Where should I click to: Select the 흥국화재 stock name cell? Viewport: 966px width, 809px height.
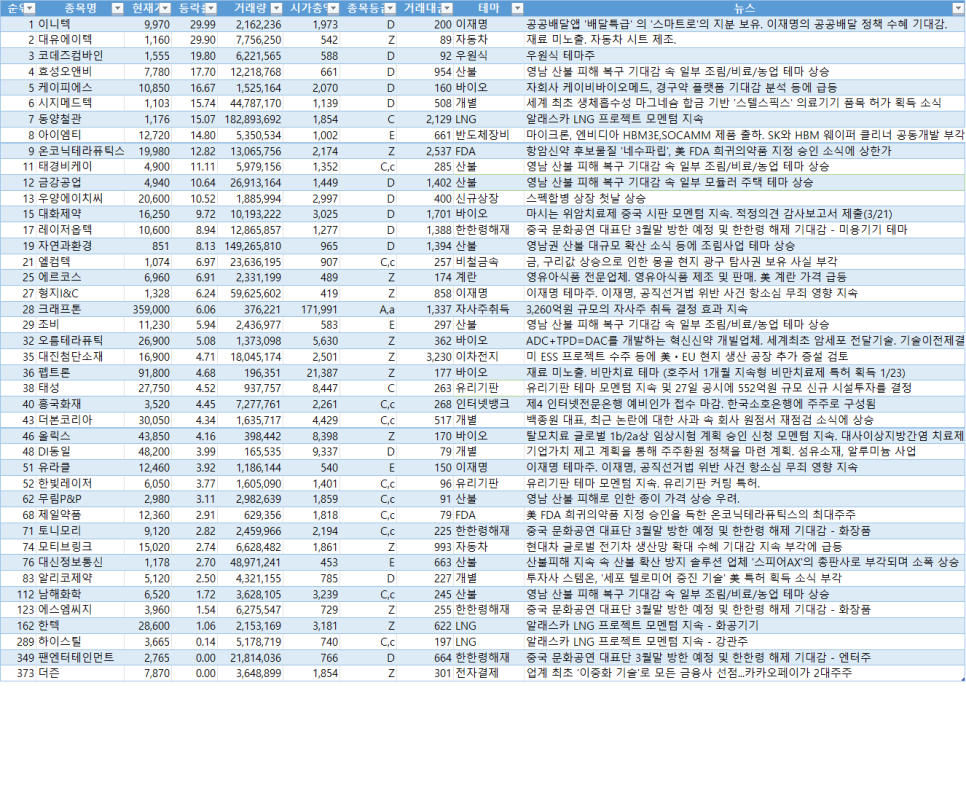80,404
